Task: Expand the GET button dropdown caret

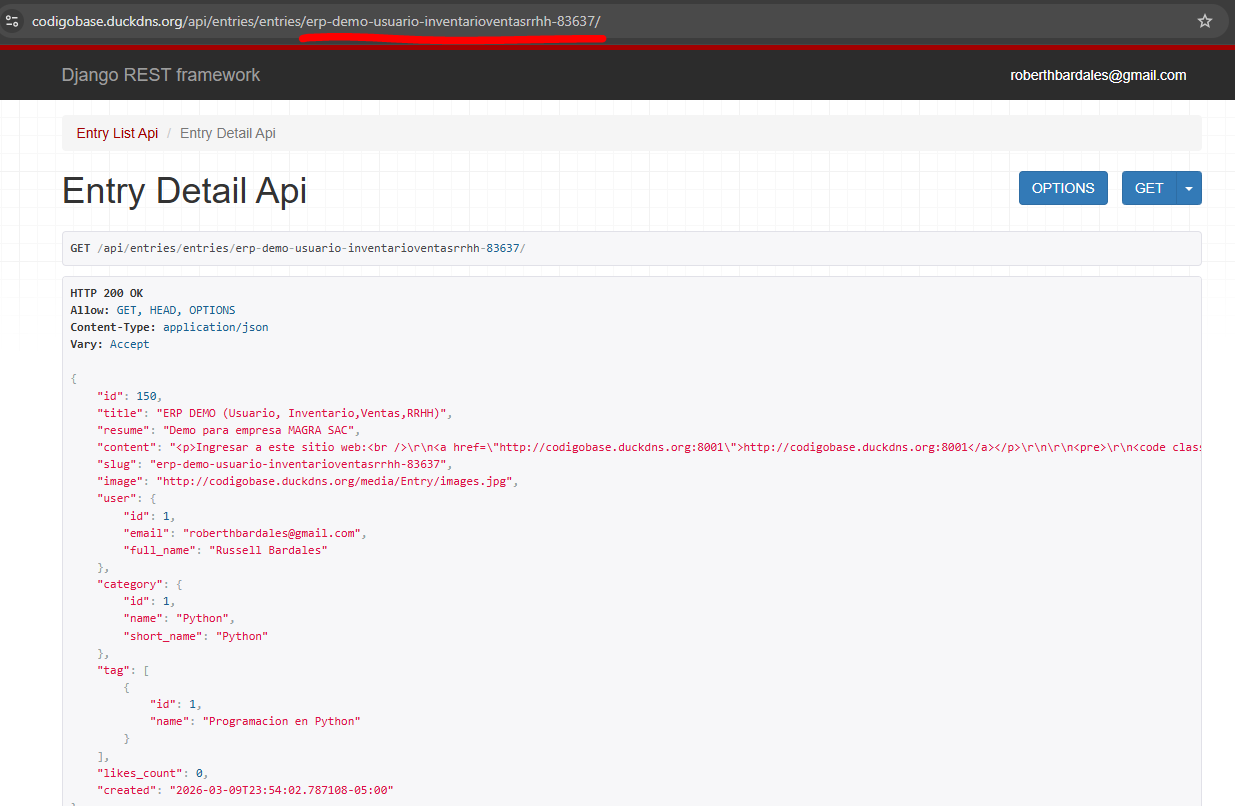Action: tap(1189, 188)
